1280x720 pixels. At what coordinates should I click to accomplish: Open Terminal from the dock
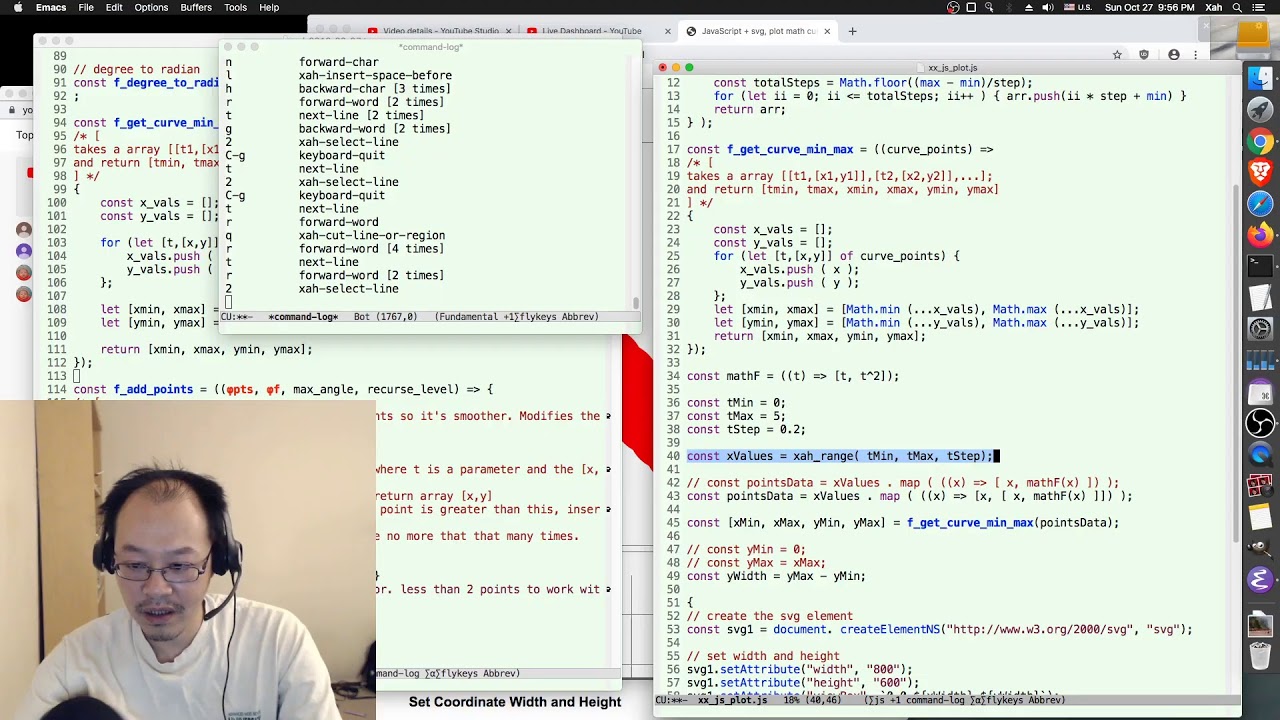click(x=1260, y=266)
